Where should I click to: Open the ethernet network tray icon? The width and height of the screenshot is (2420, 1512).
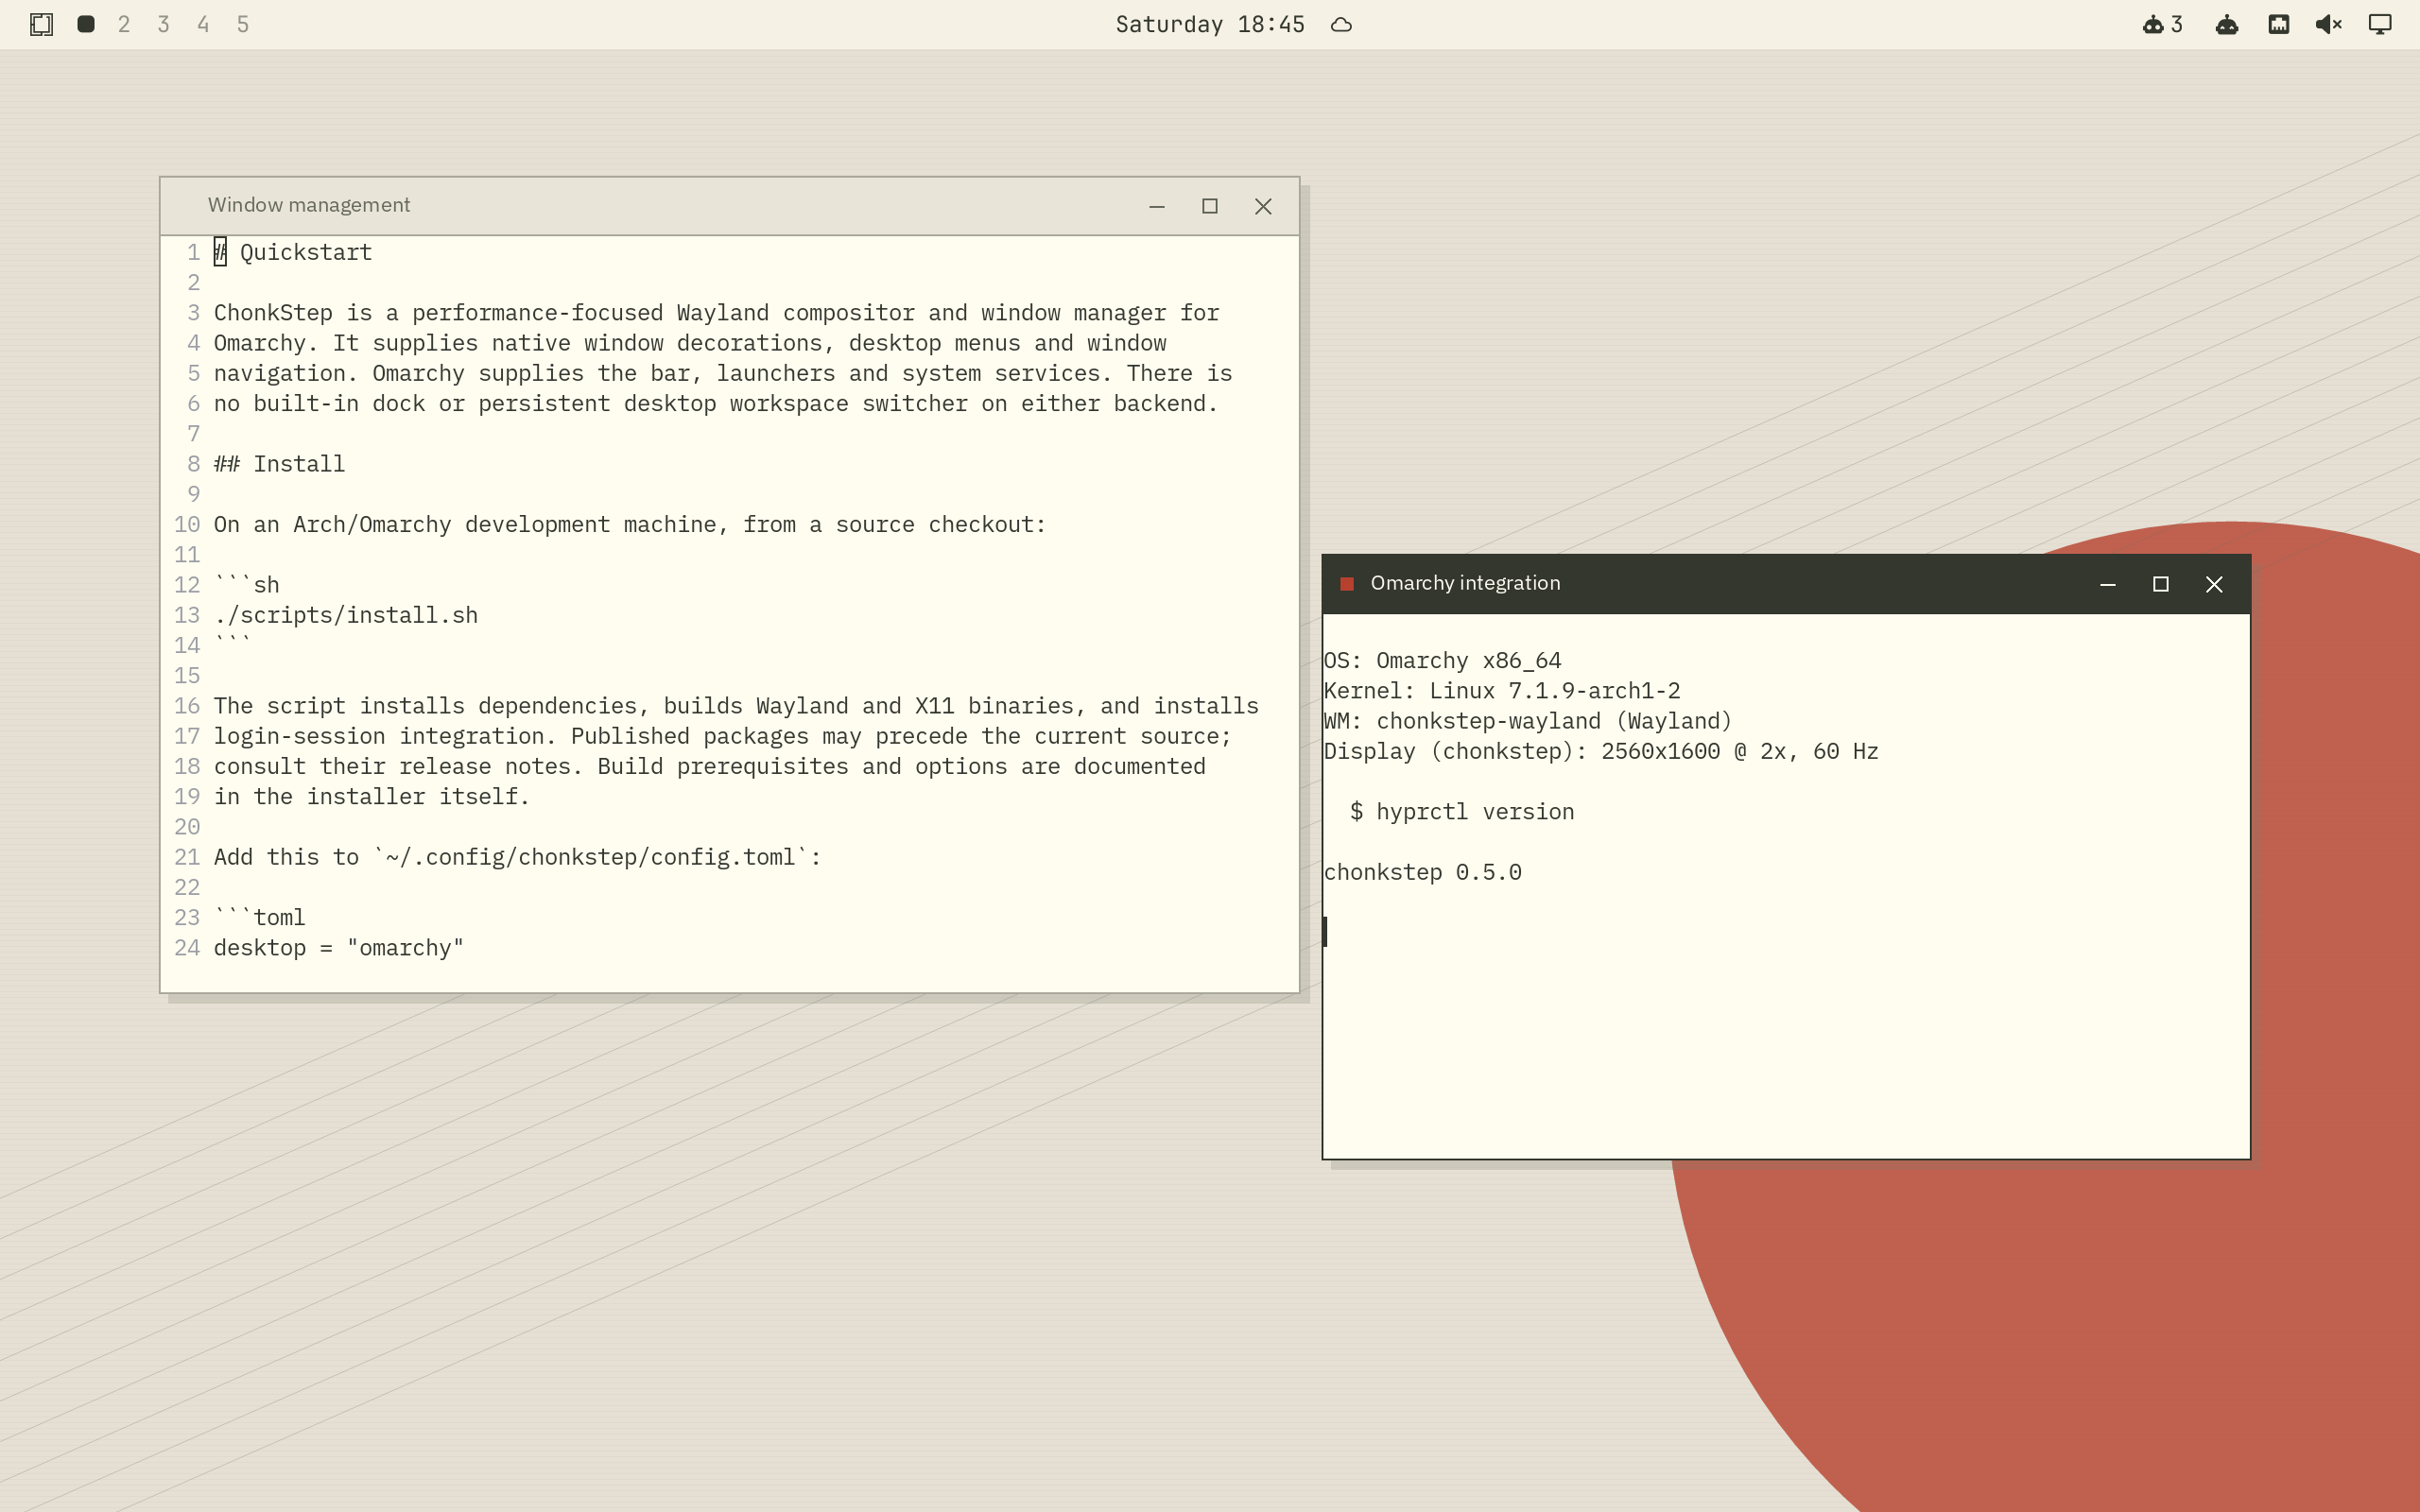[x=2279, y=24]
